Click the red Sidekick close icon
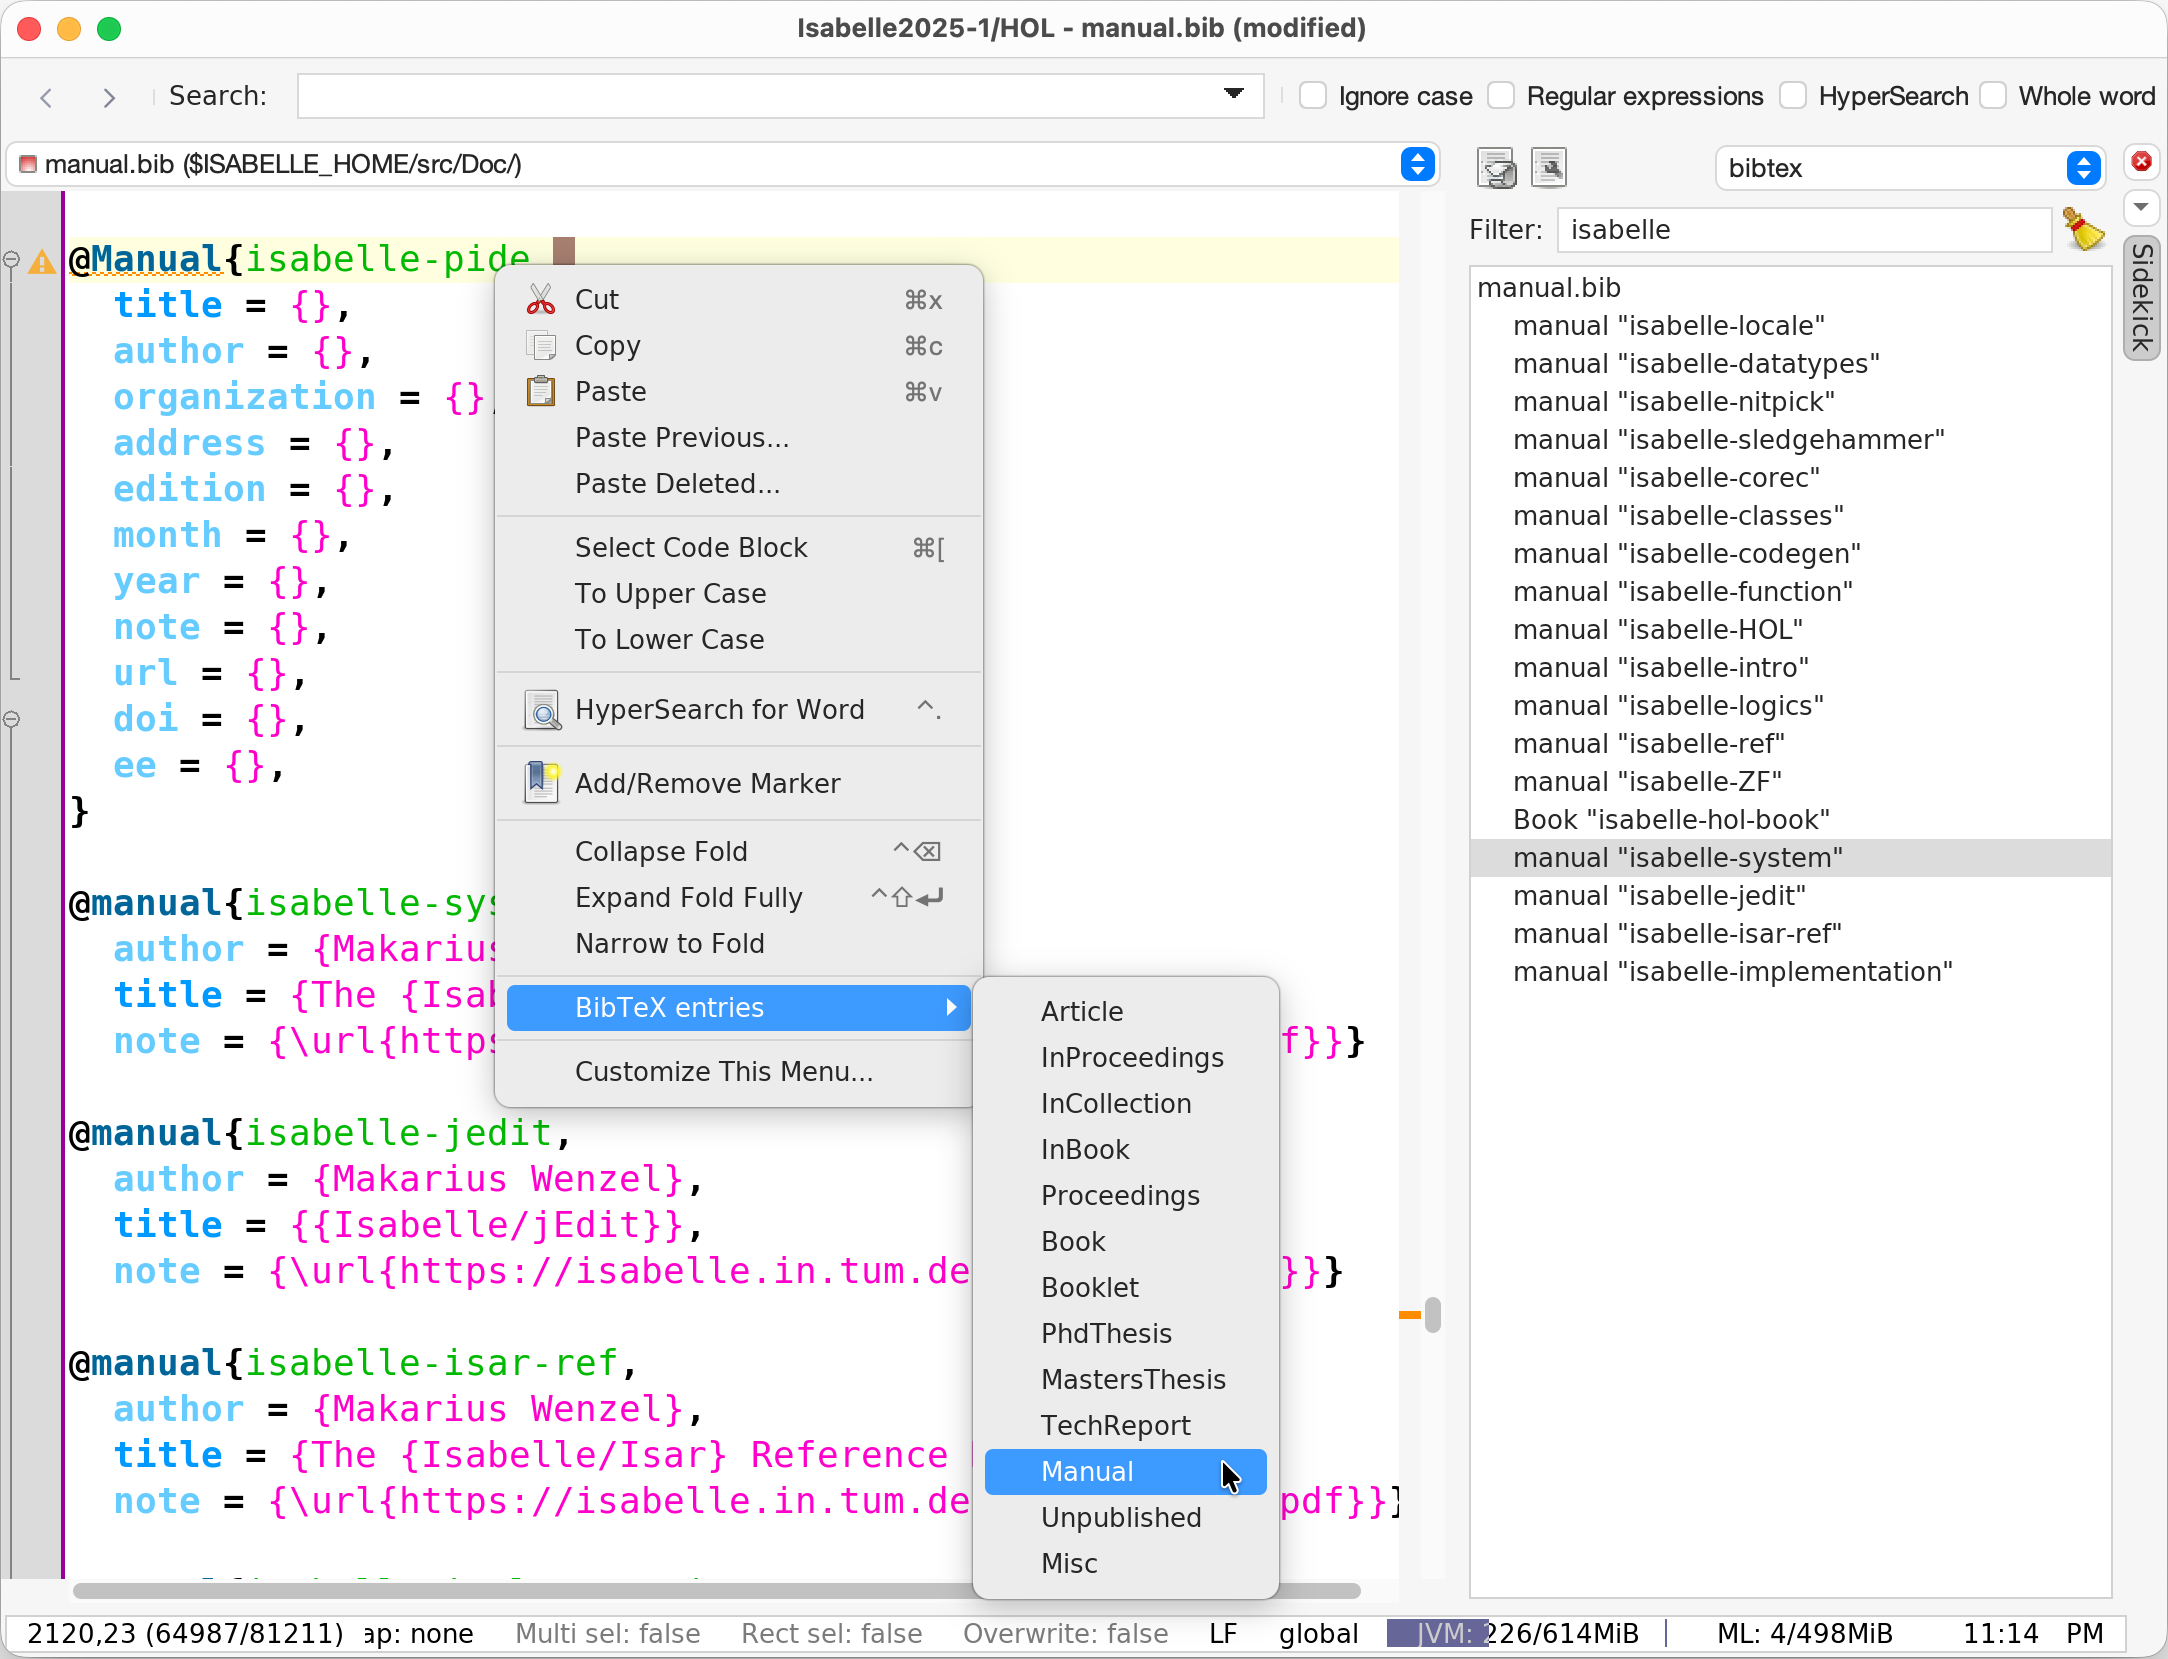Image resolution: width=2168 pixels, height=1659 pixels. (x=2141, y=162)
